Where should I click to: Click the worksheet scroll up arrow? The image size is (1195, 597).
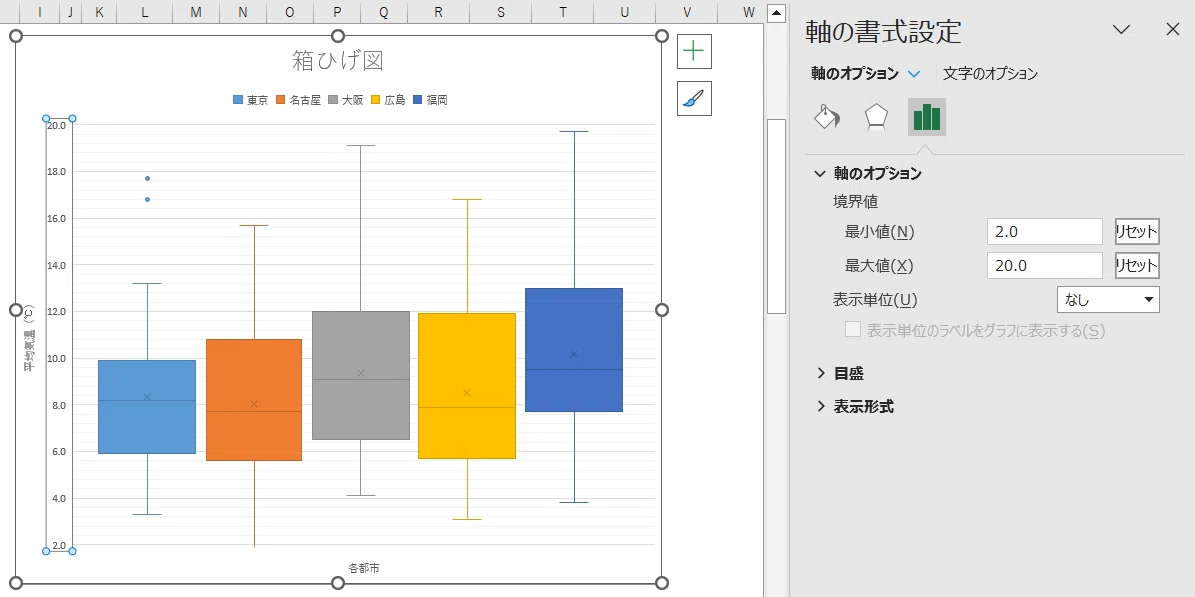pos(776,13)
